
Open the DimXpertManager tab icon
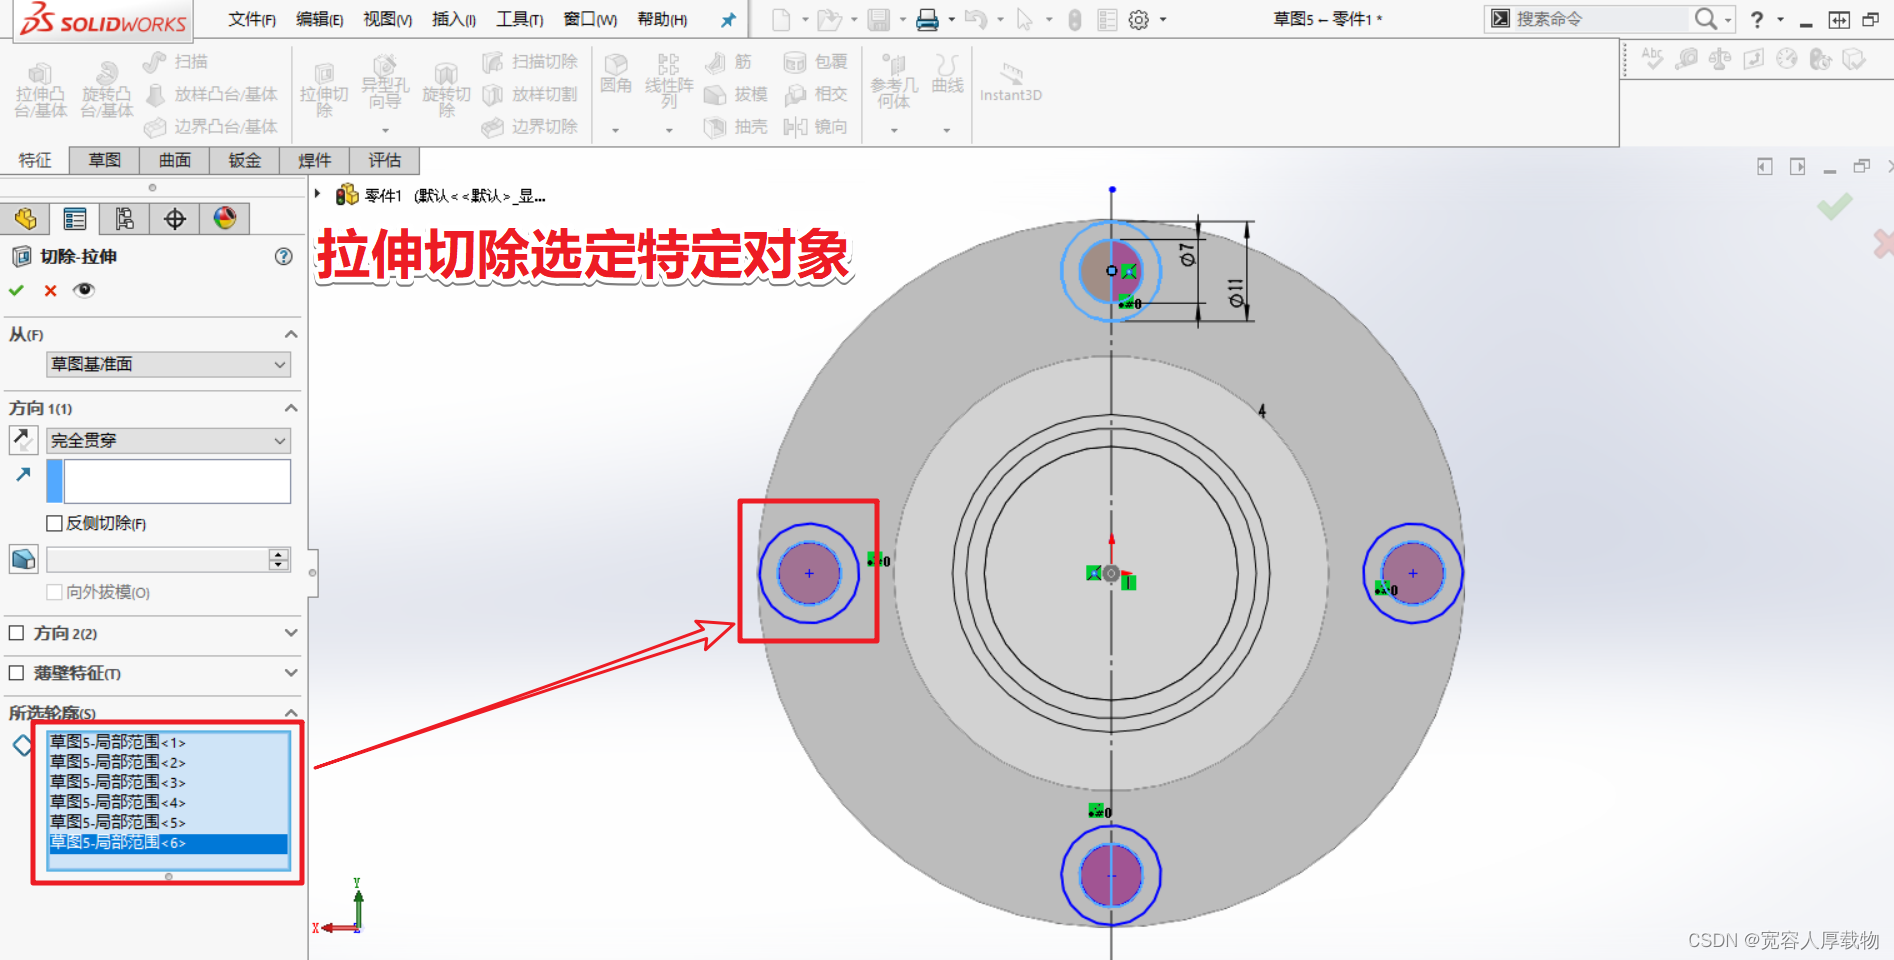[175, 218]
